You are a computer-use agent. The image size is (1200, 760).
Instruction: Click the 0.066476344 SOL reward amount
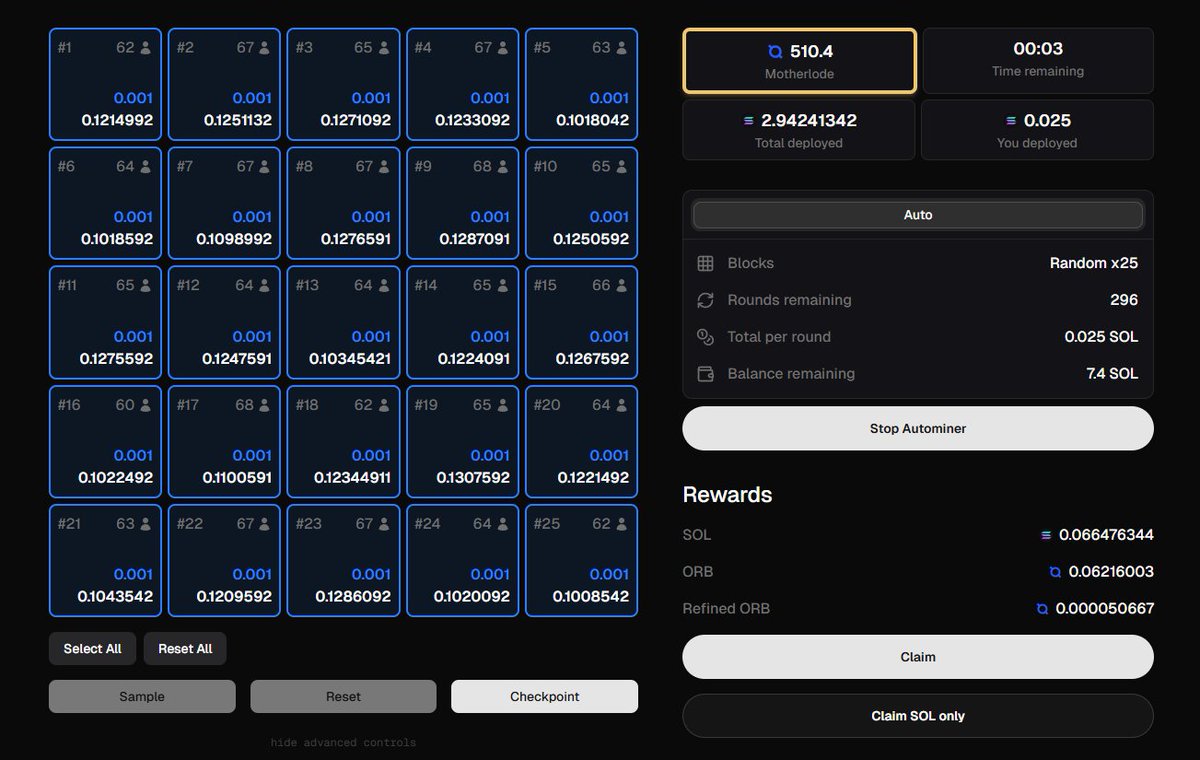tap(1106, 535)
